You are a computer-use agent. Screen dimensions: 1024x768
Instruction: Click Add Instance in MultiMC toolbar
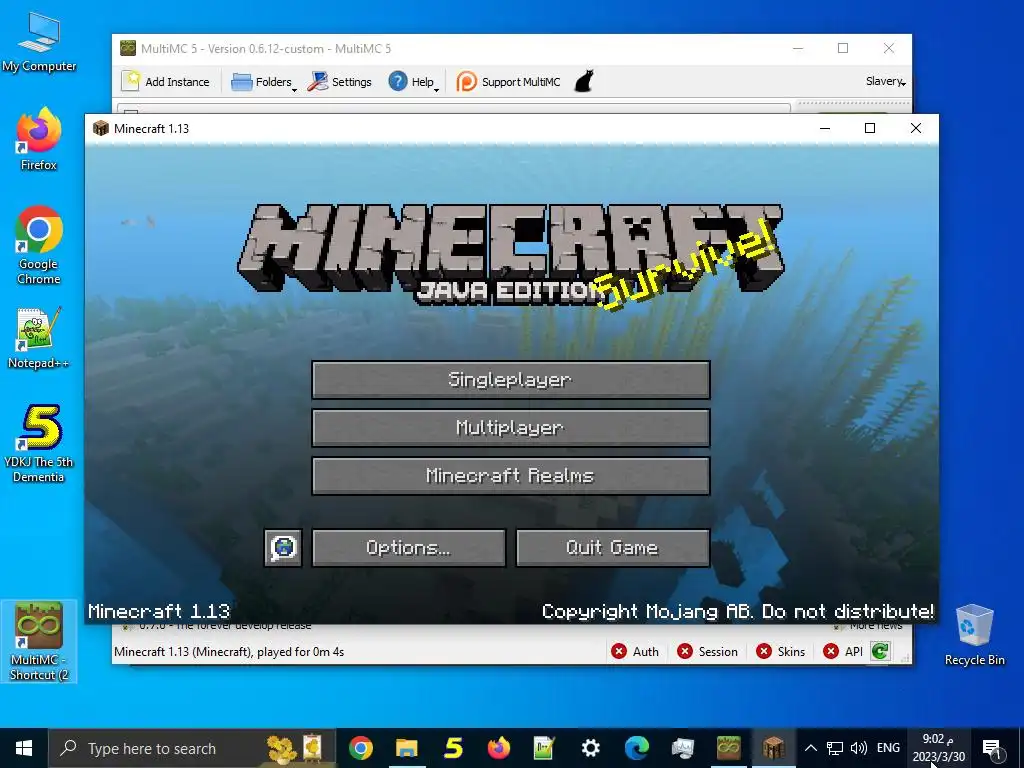(x=166, y=82)
